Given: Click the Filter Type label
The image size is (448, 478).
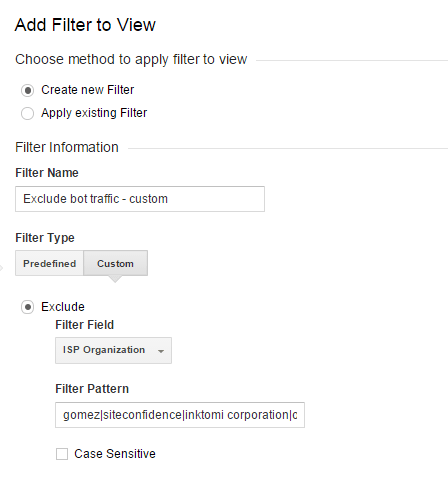Looking at the screenshot, I should click(x=45, y=238).
